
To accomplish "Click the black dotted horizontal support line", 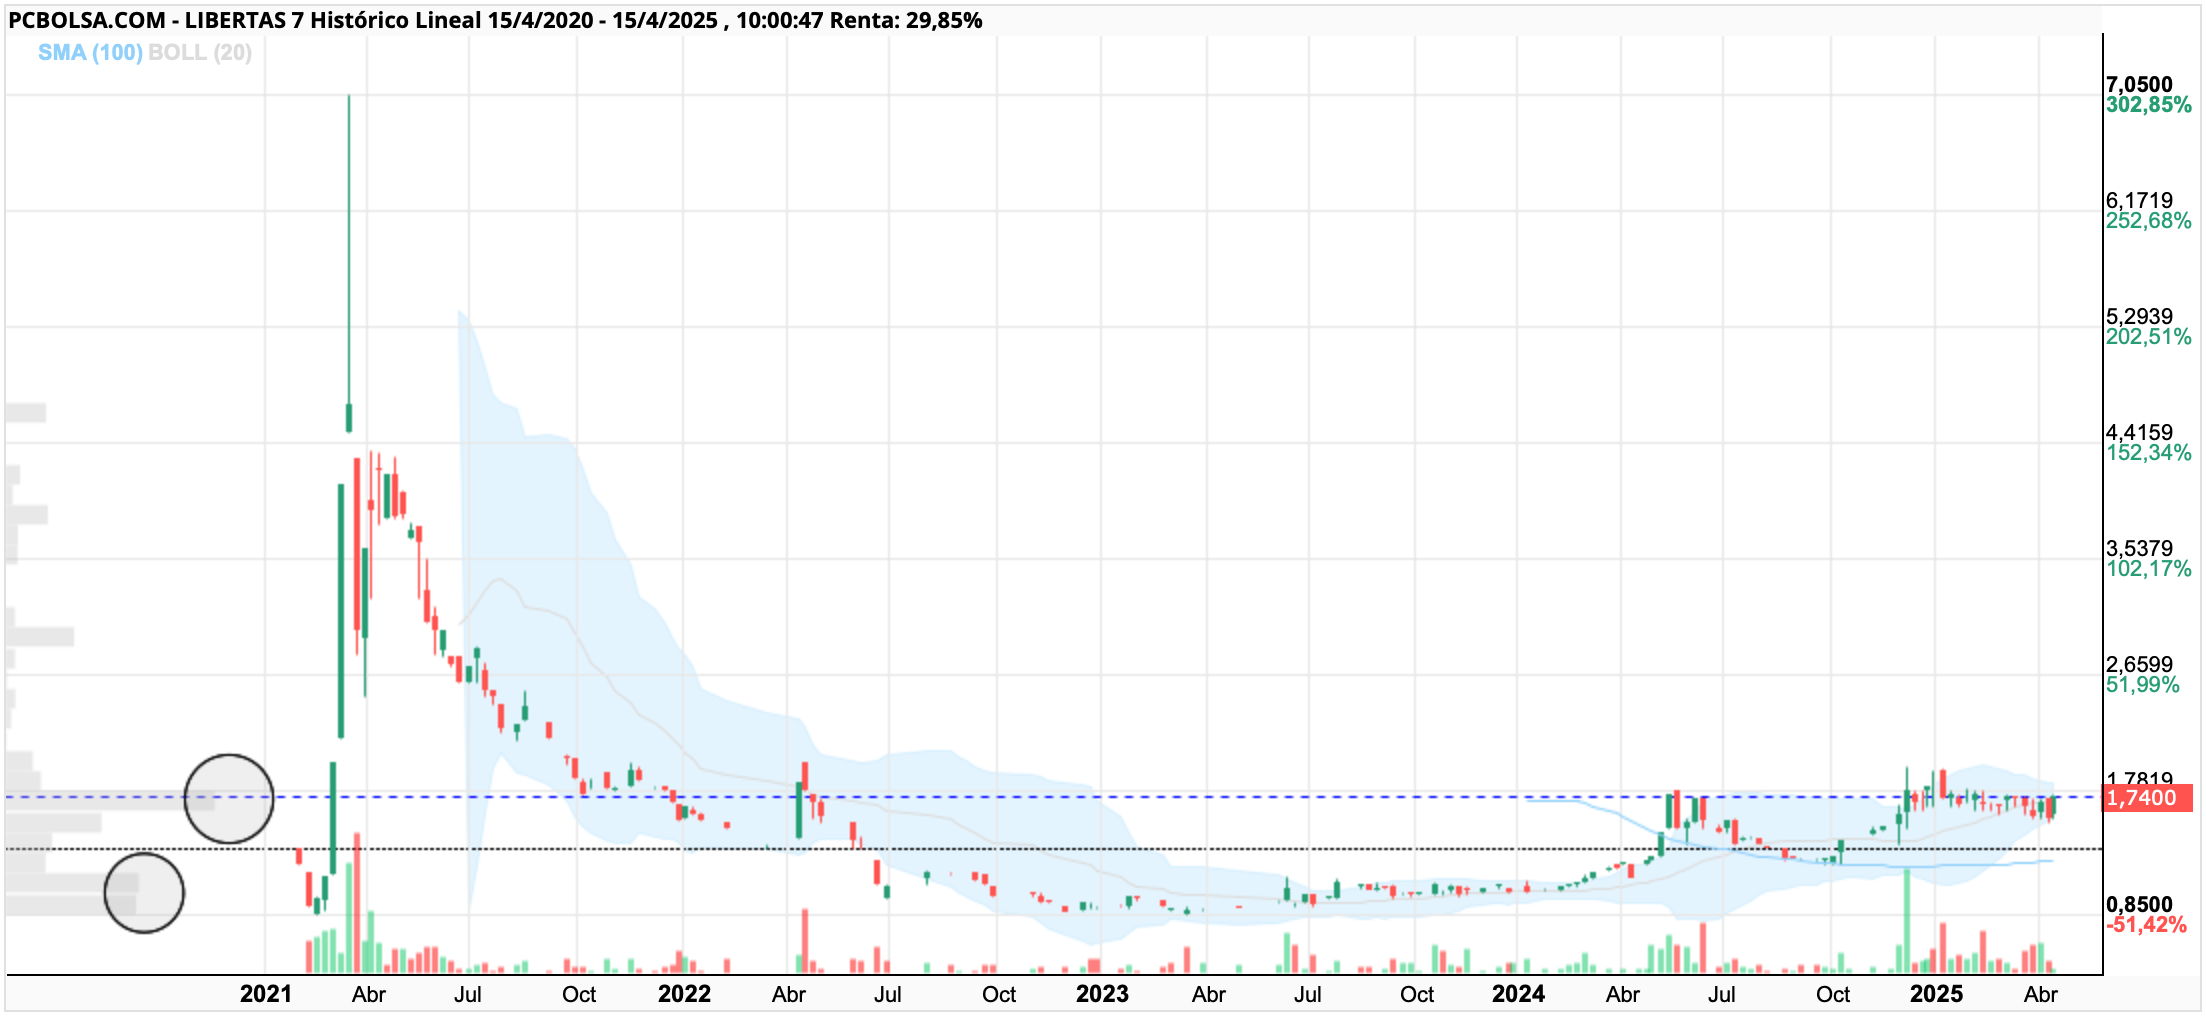I will 1054,849.
